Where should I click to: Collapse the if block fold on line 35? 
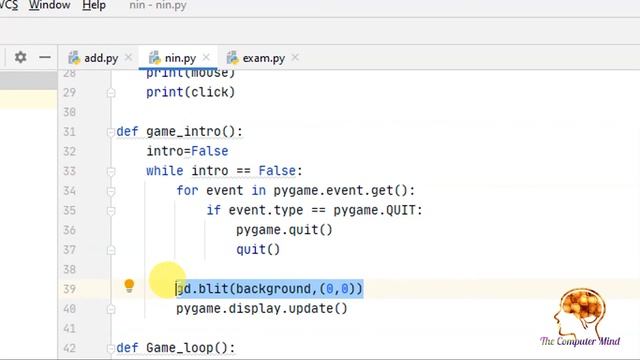[111, 211]
